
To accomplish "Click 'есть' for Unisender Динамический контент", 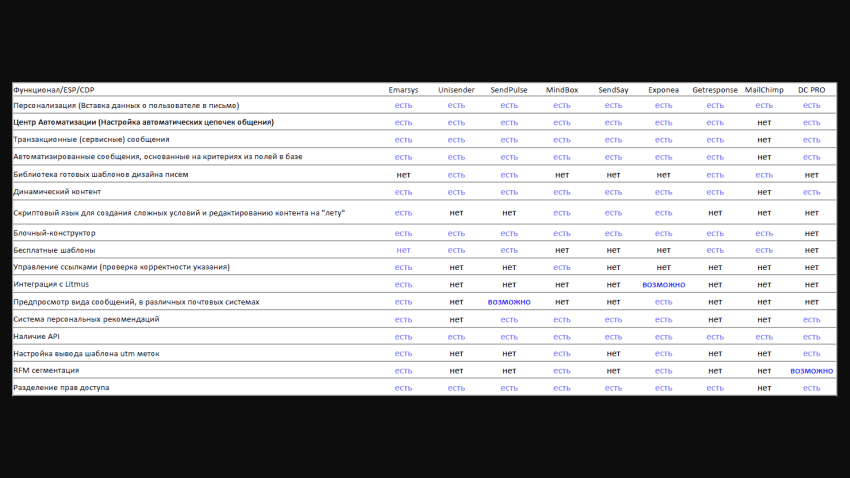I will point(456,192).
